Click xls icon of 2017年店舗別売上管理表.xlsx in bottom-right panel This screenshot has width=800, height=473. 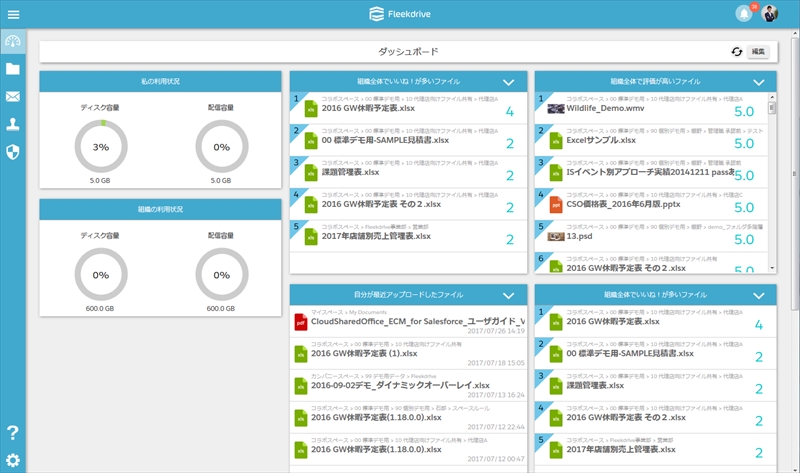click(x=556, y=450)
